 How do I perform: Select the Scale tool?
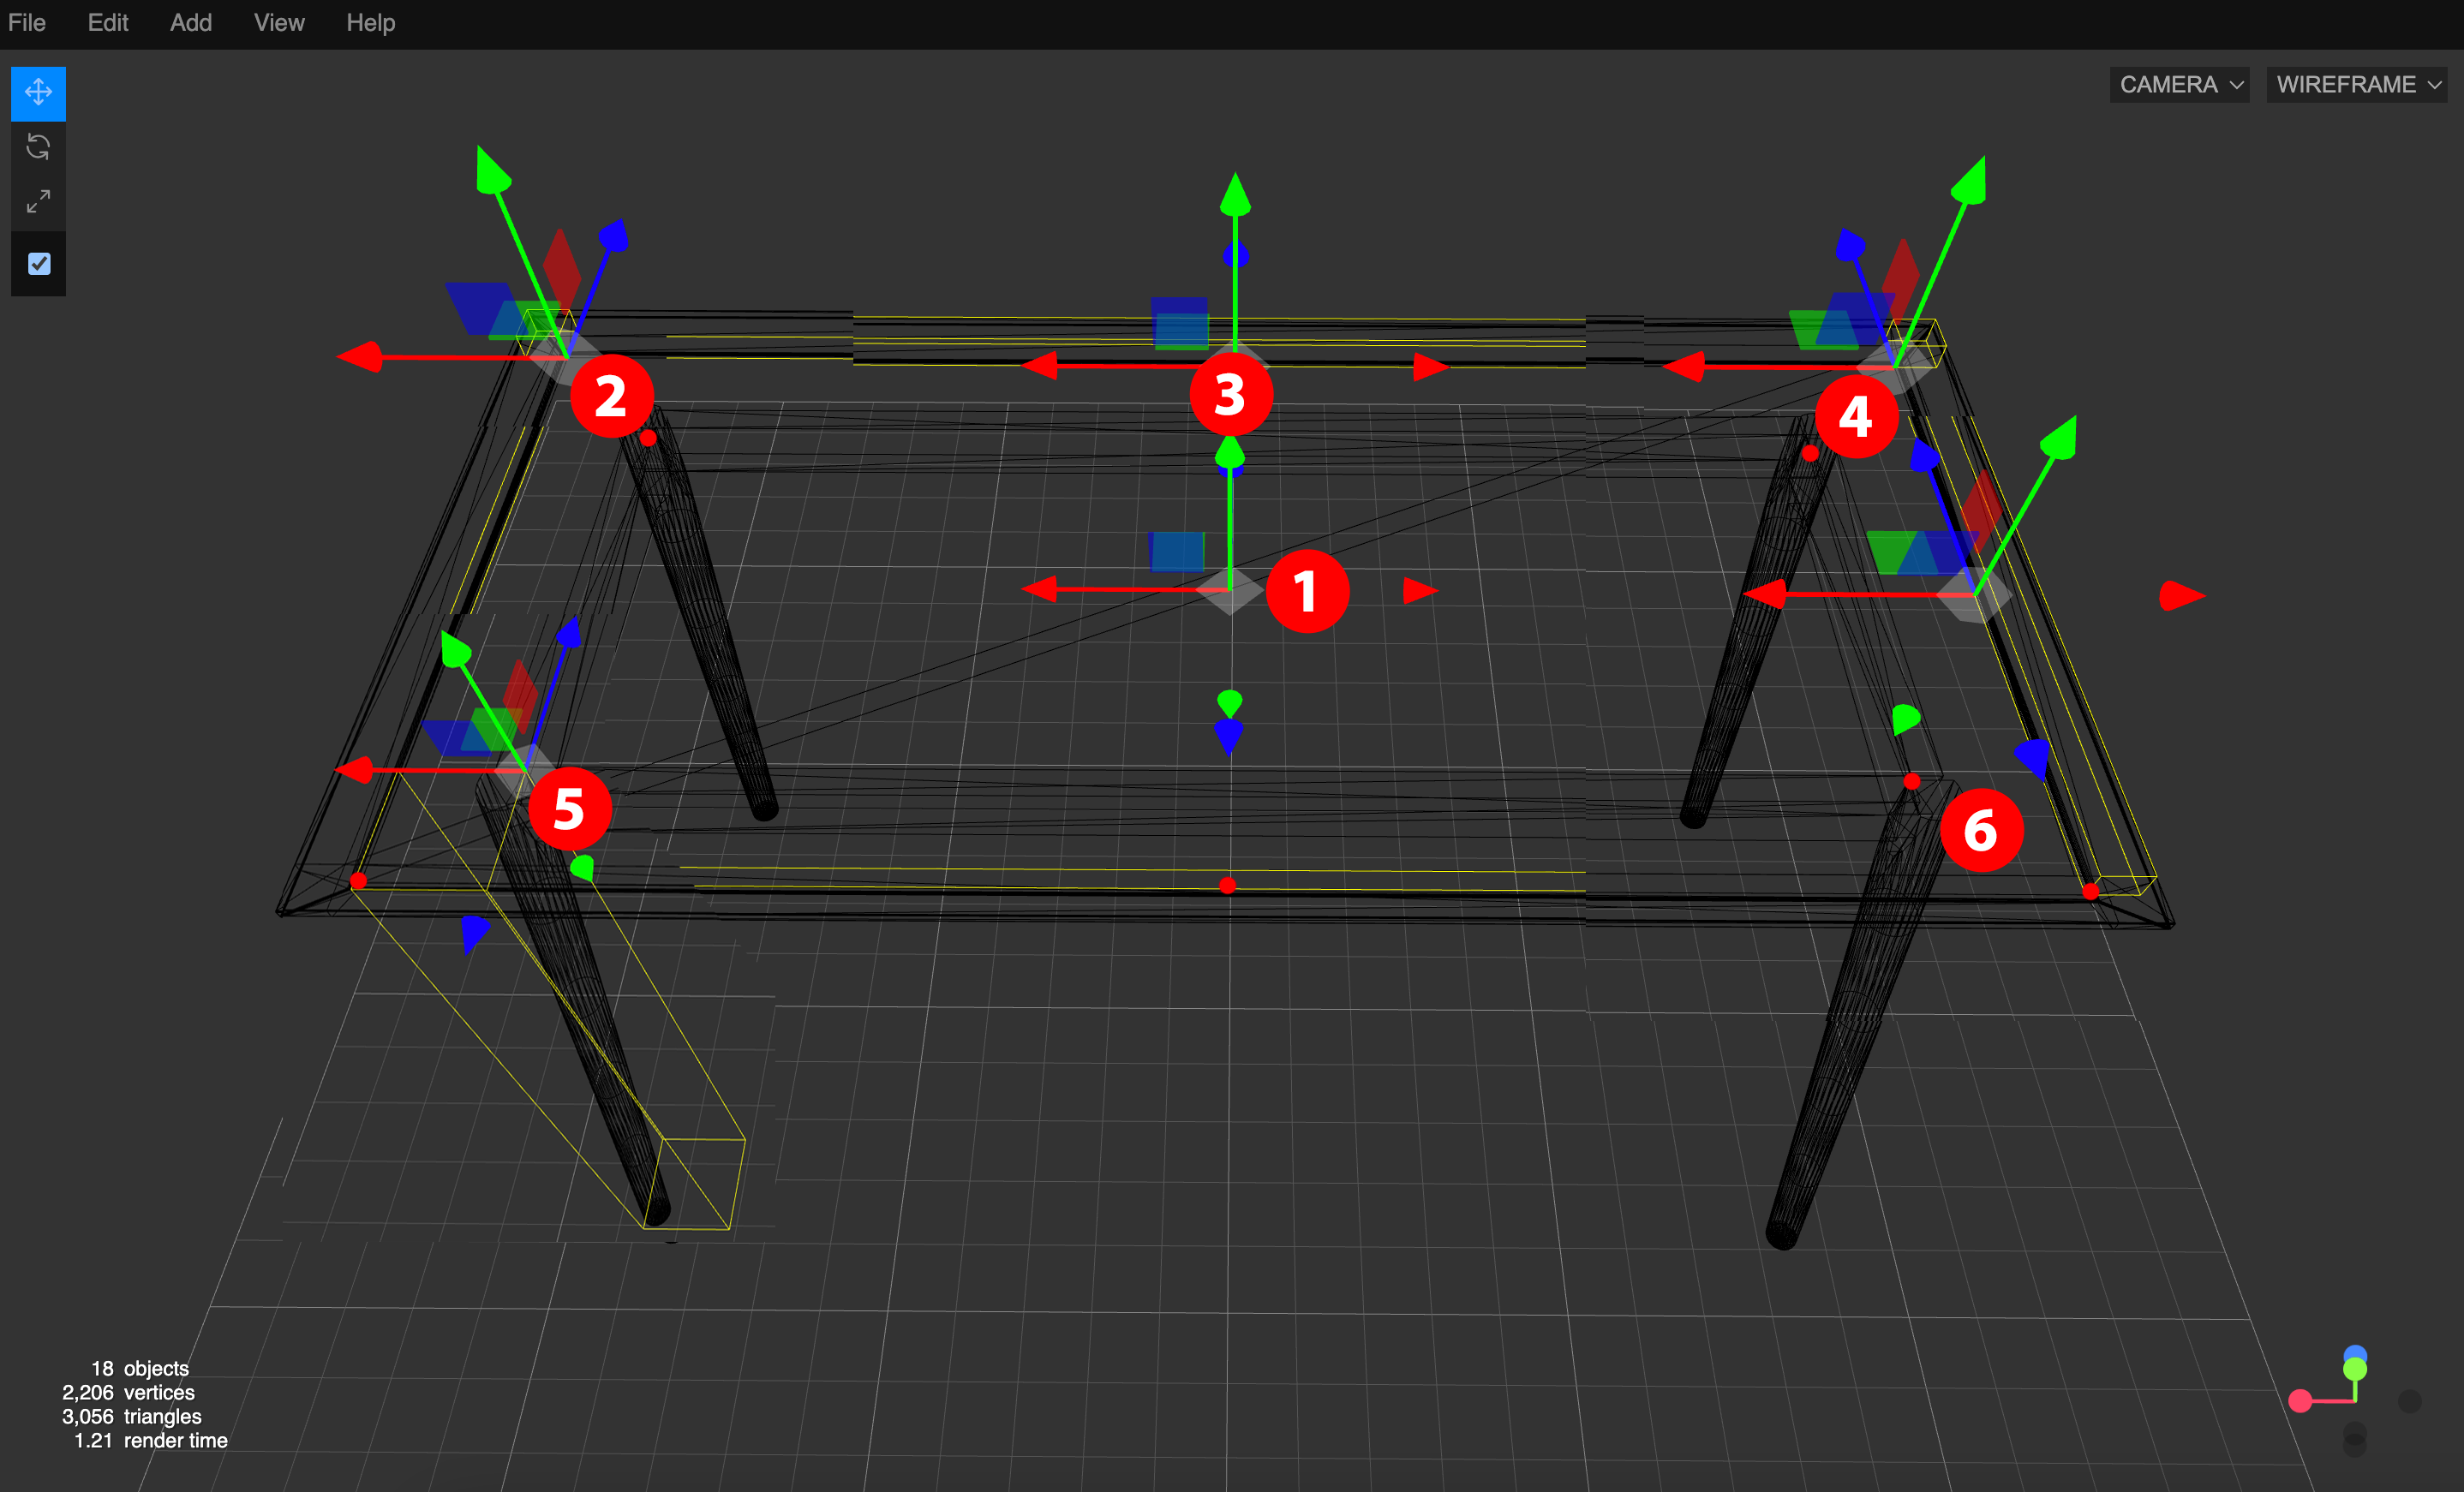pos(38,202)
